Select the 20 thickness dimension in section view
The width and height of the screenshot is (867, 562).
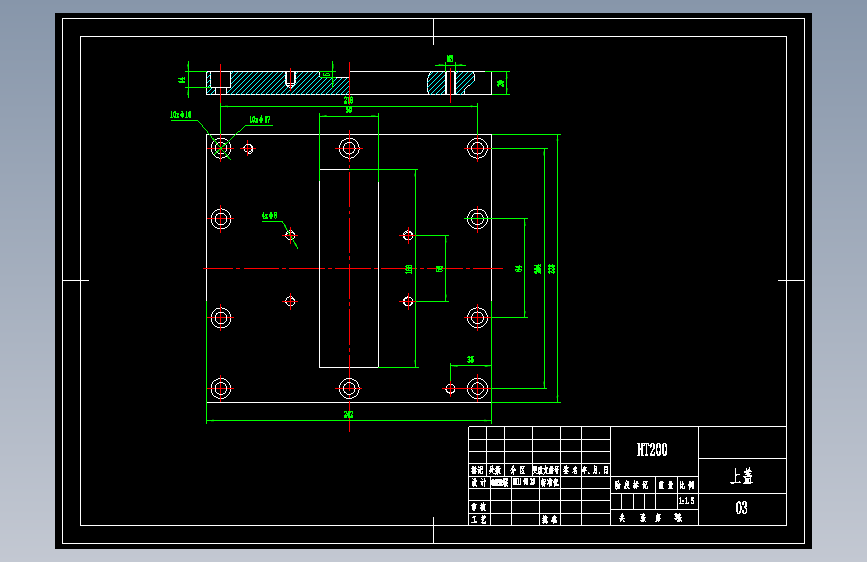point(500,83)
